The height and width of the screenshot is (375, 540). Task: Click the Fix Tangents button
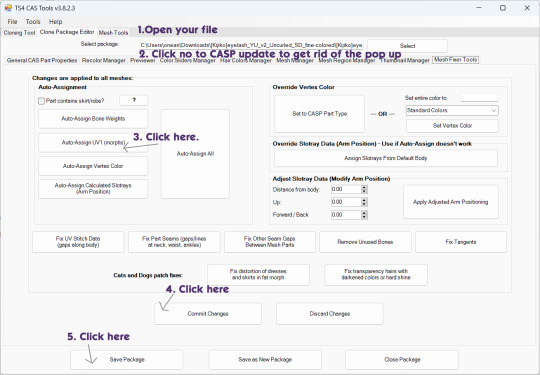pos(461,242)
